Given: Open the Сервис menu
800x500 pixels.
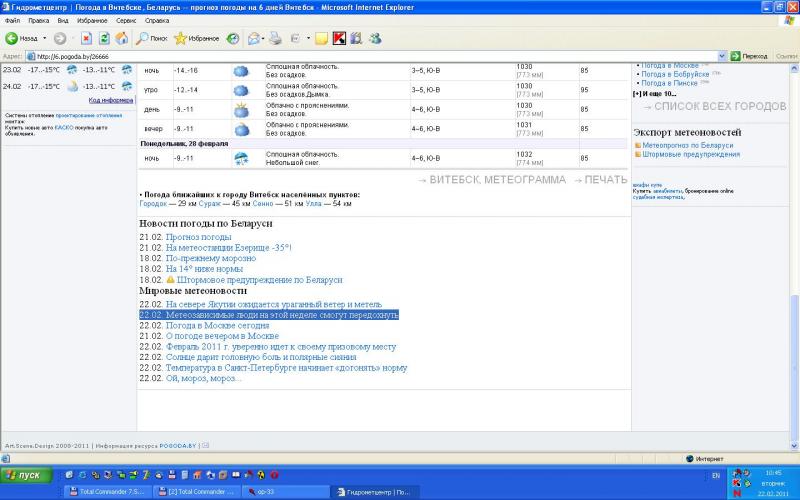Looking at the screenshot, I should point(126,21).
